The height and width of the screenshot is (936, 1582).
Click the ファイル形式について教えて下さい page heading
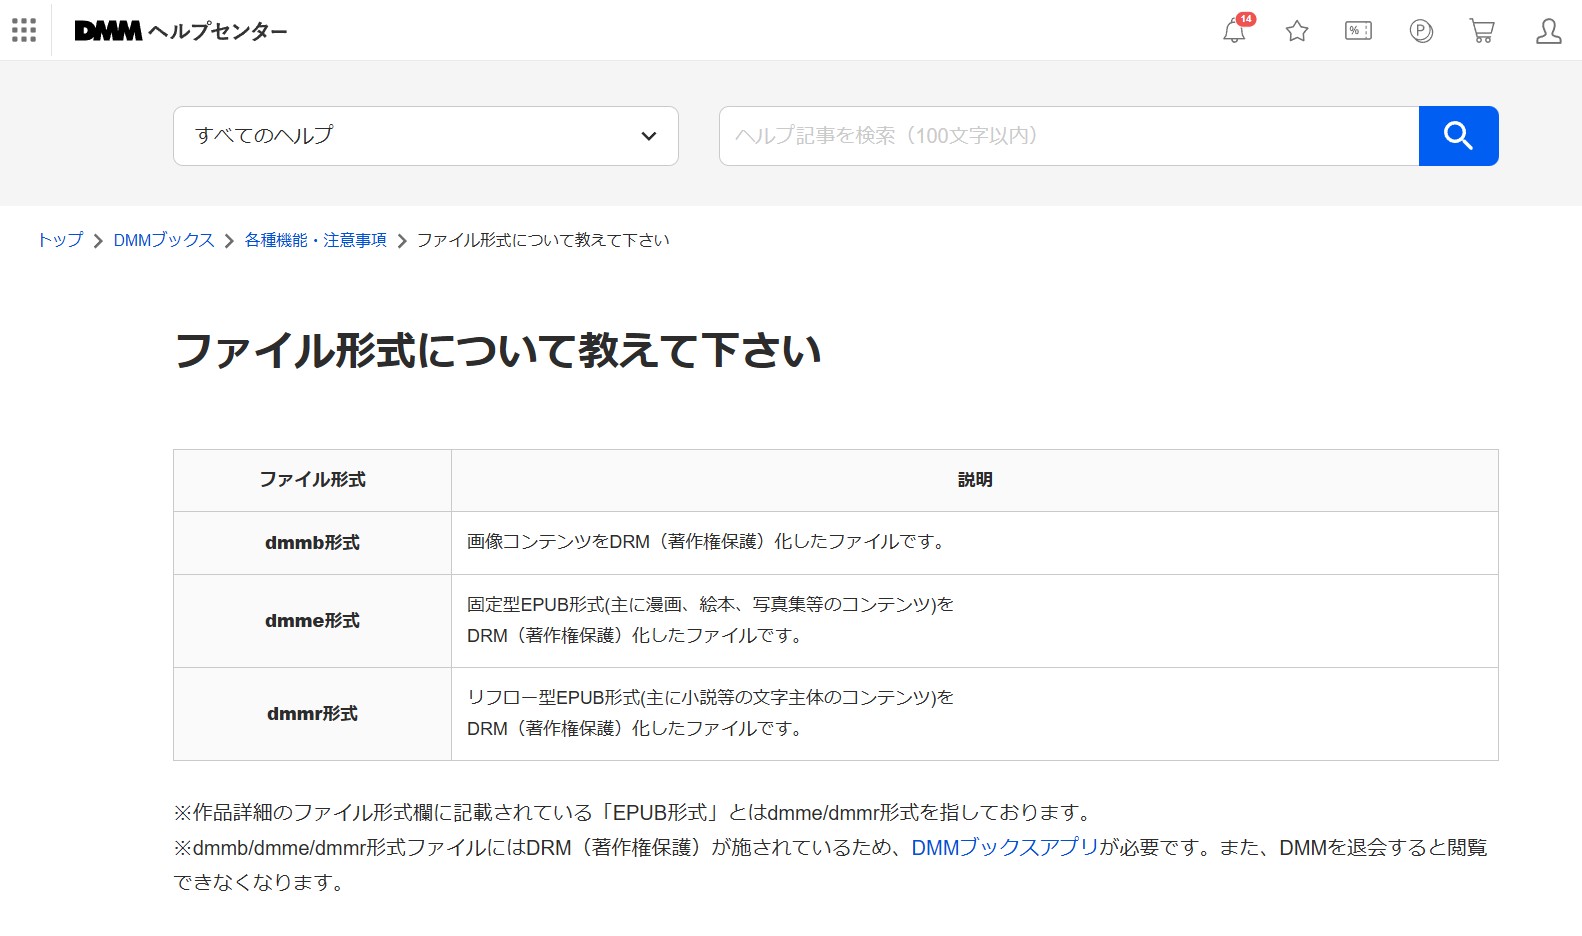coord(497,351)
